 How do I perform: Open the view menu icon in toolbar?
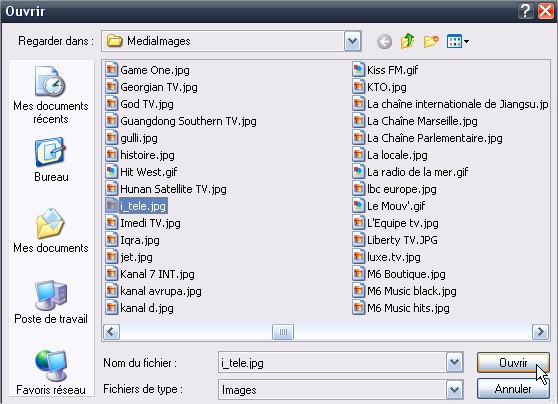point(458,41)
